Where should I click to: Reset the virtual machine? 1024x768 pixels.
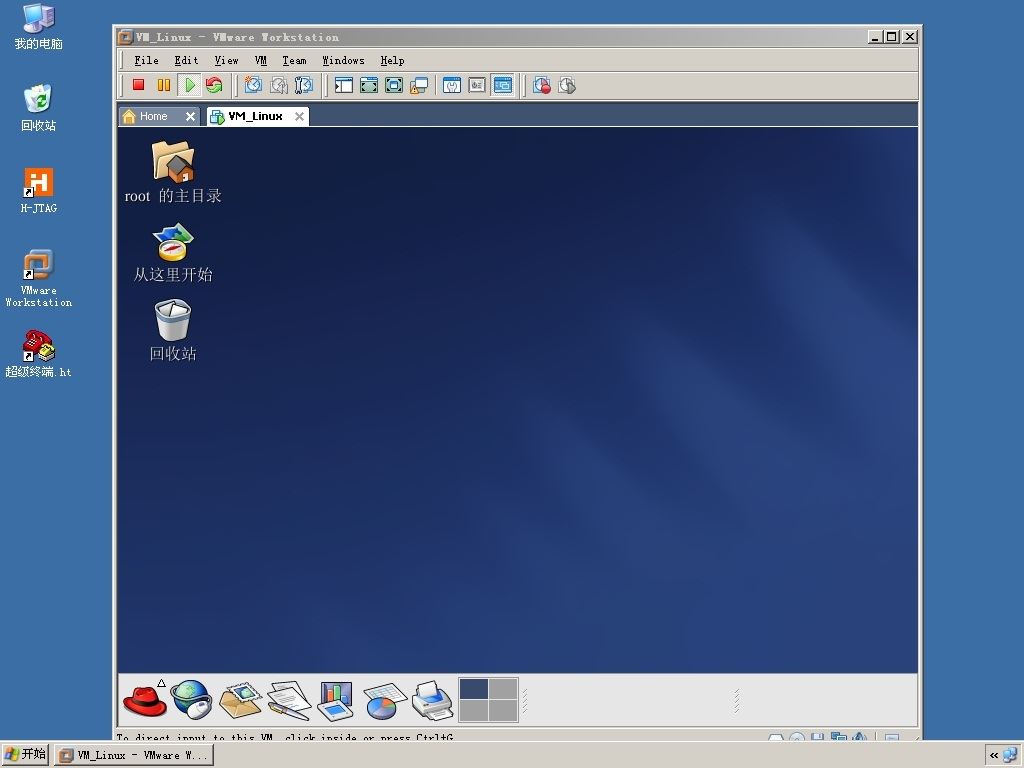tap(214, 85)
